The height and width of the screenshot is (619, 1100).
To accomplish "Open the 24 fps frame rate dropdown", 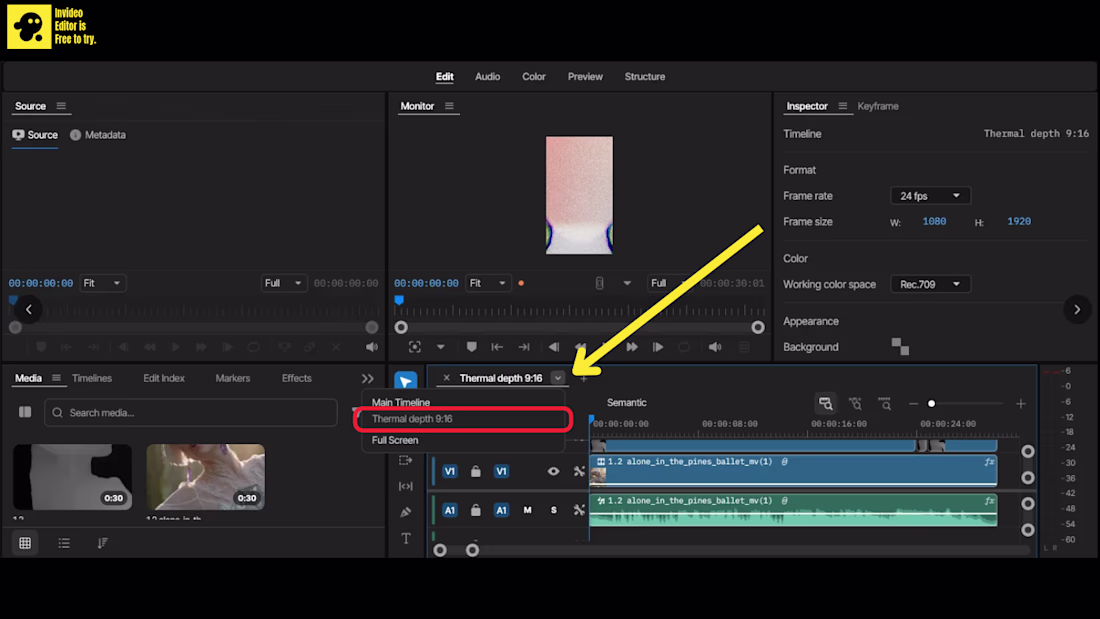I will click(x=930, y=196).
